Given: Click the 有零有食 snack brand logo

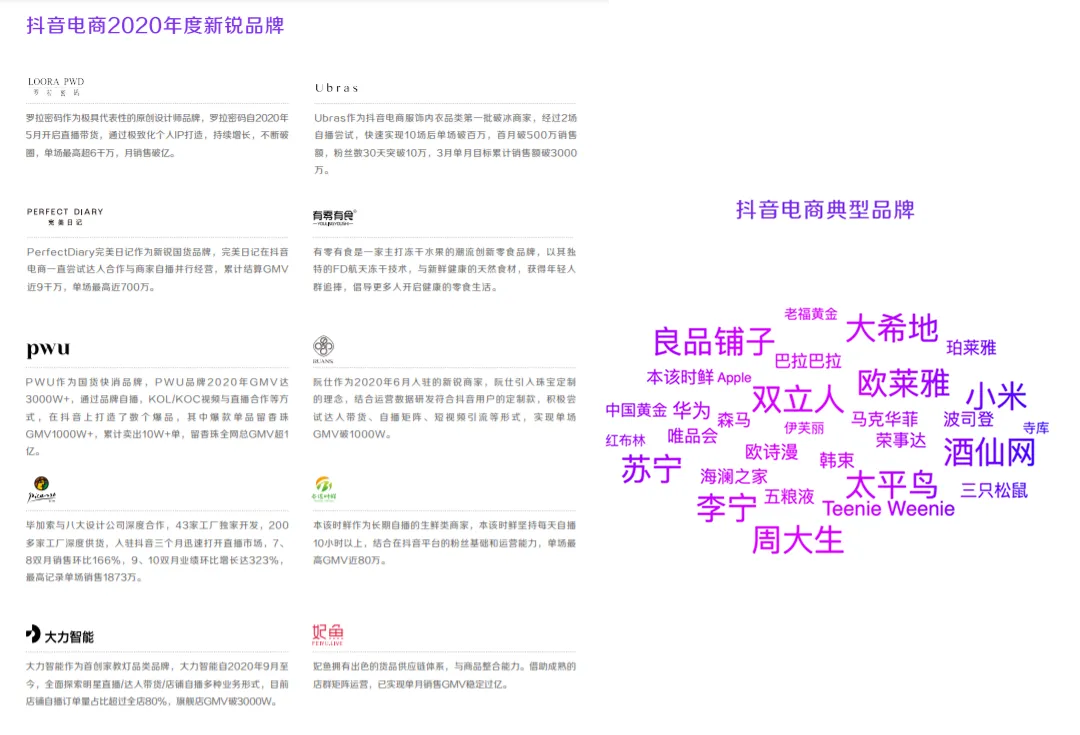Looking at the screenshot, I should pyautogui.click(x=334, y=217).
